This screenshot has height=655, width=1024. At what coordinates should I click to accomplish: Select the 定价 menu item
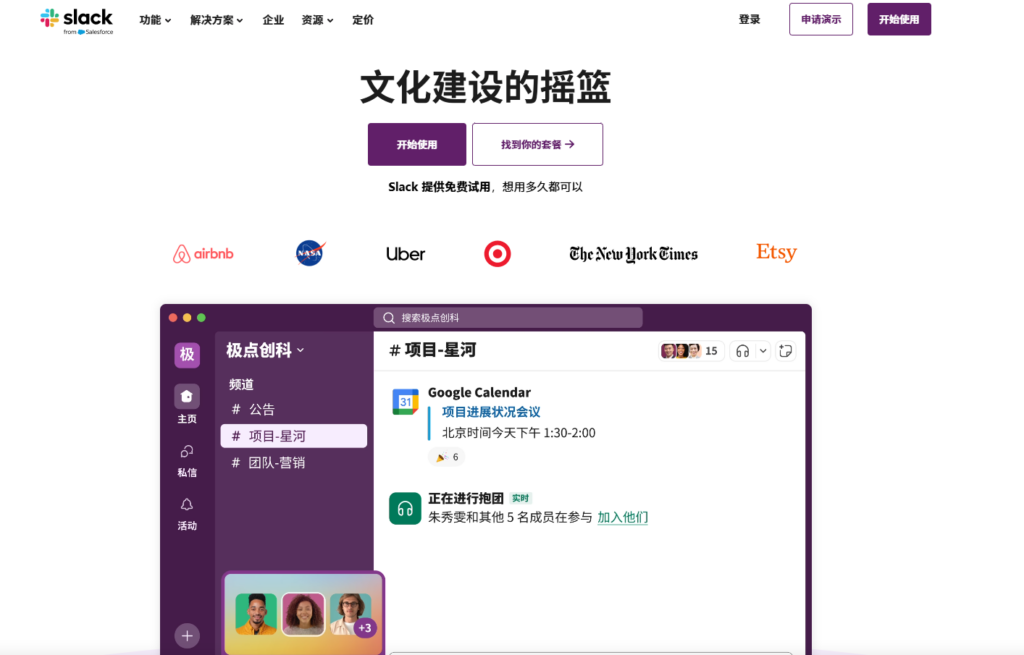point(362,19)
